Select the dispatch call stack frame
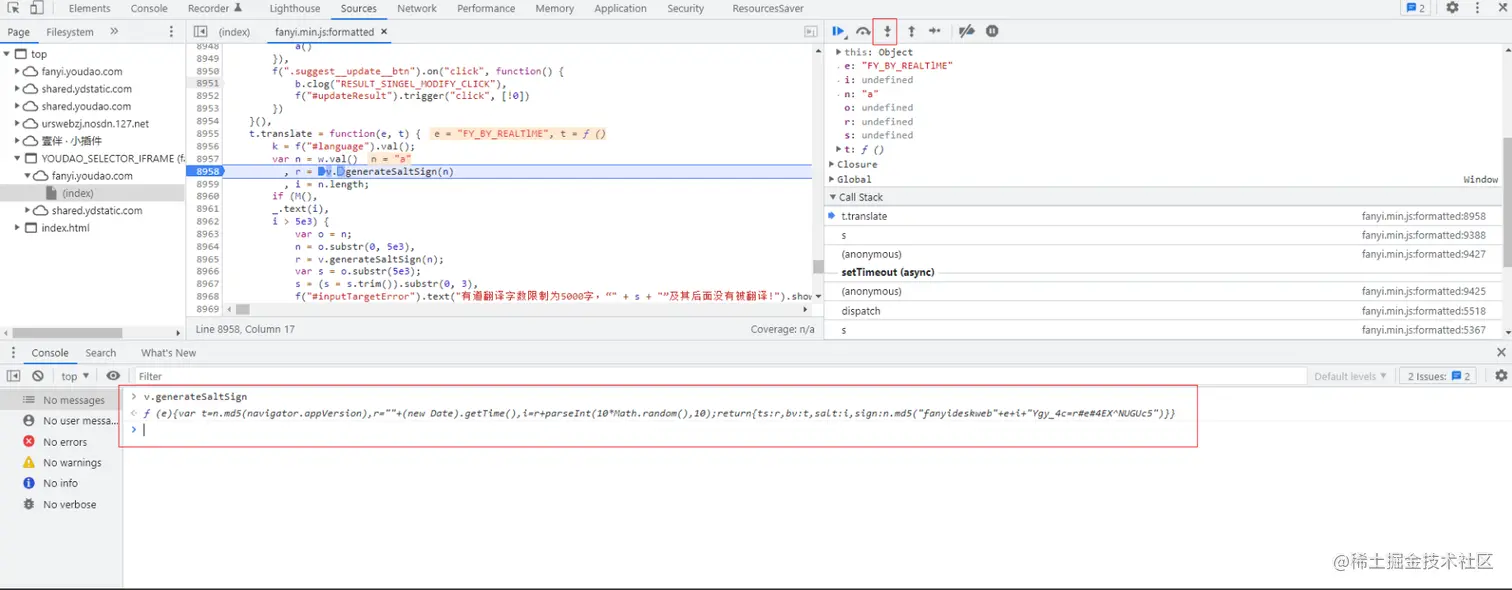 (x=1163, y=311)
